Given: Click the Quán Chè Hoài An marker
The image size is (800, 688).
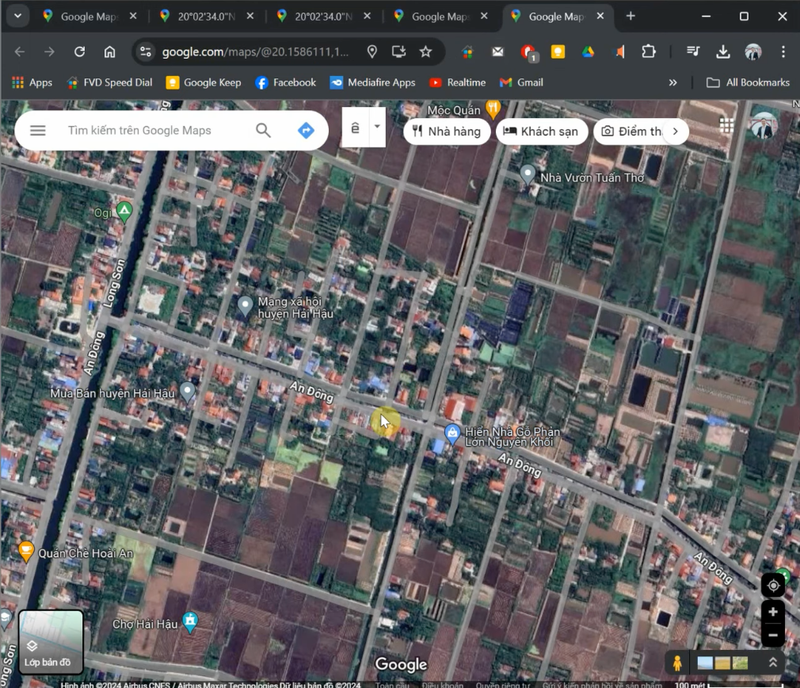Looking at the screenshot, I should [x=26, y=551].
